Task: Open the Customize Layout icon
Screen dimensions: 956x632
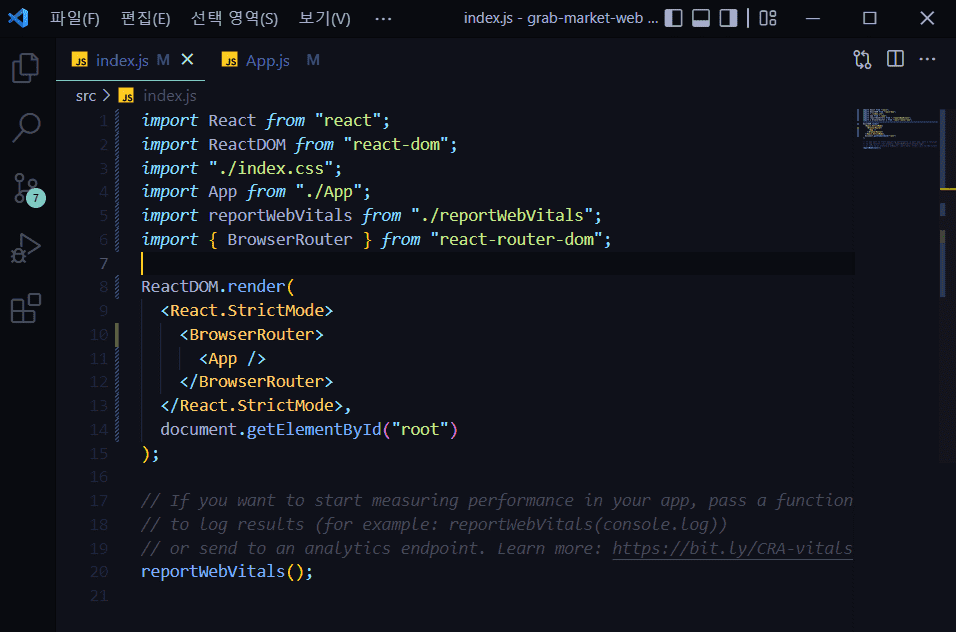Action: click(x=768, y=18)
